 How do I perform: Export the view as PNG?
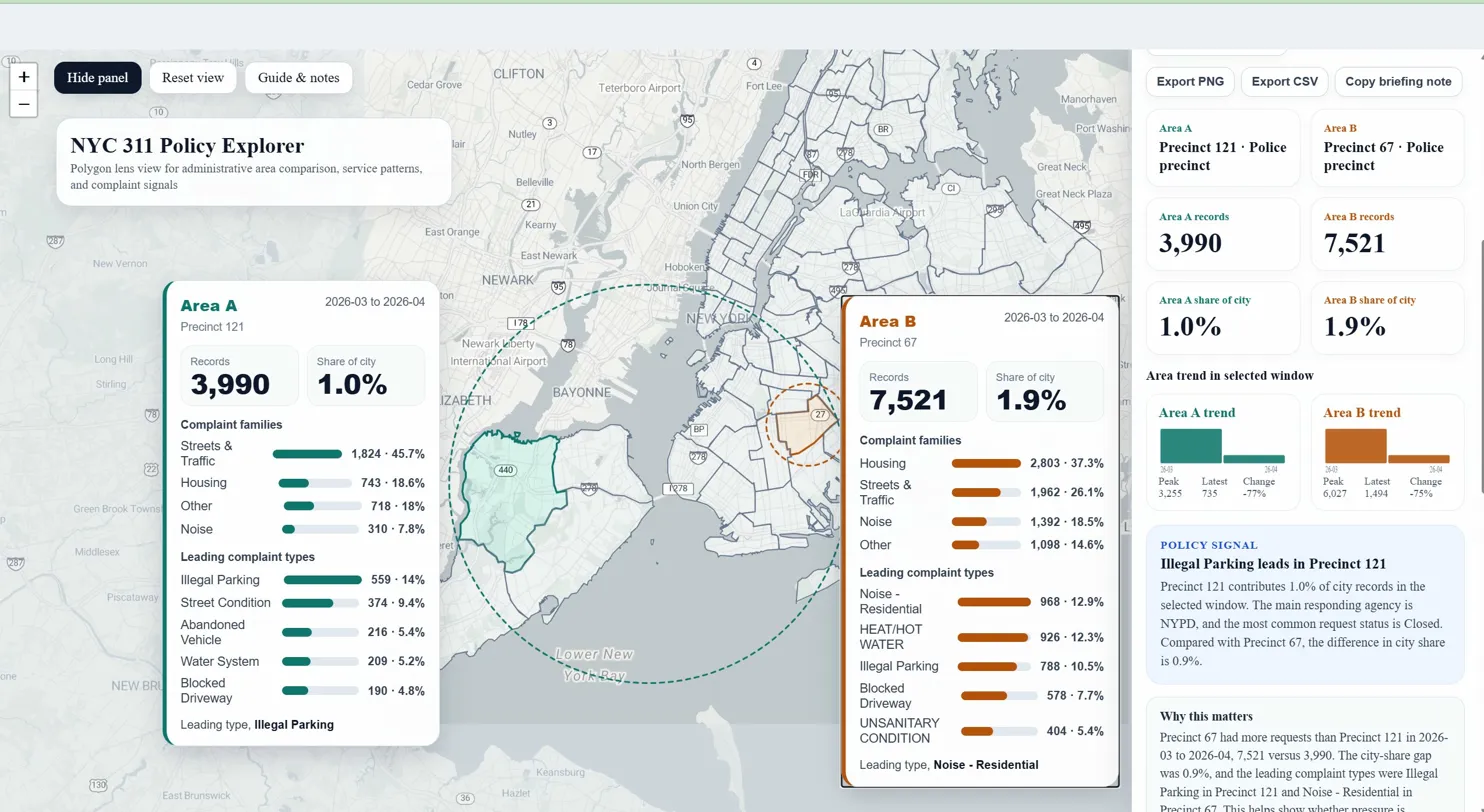pyautogui.click(x=1189, y=81)
